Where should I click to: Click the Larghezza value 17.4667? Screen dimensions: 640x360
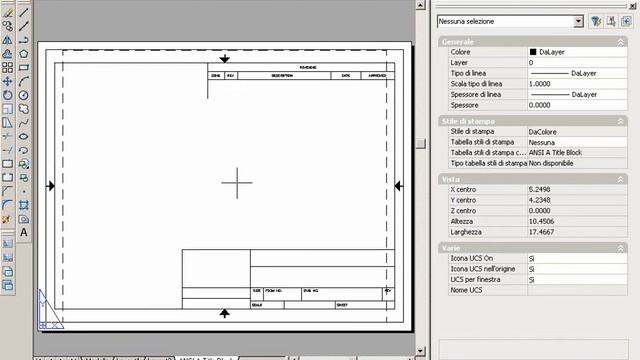[577, 232]
